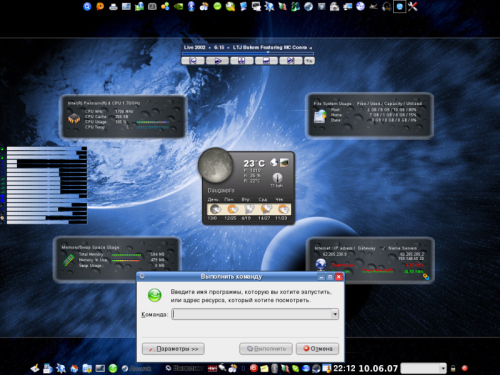Image resolution: width=500 pixels, height=375 pixels.
Task: Expand the Команда history dropdown arrow
Action: click(335, 314)
